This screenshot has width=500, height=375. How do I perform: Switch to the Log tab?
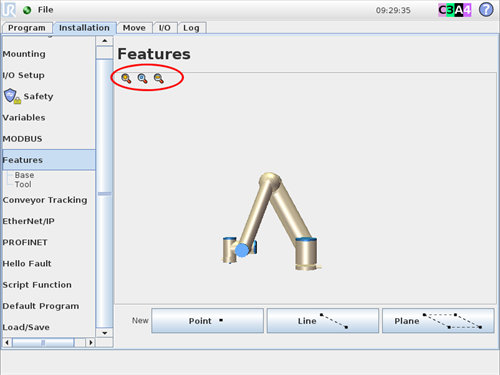(x=191, y=28)
